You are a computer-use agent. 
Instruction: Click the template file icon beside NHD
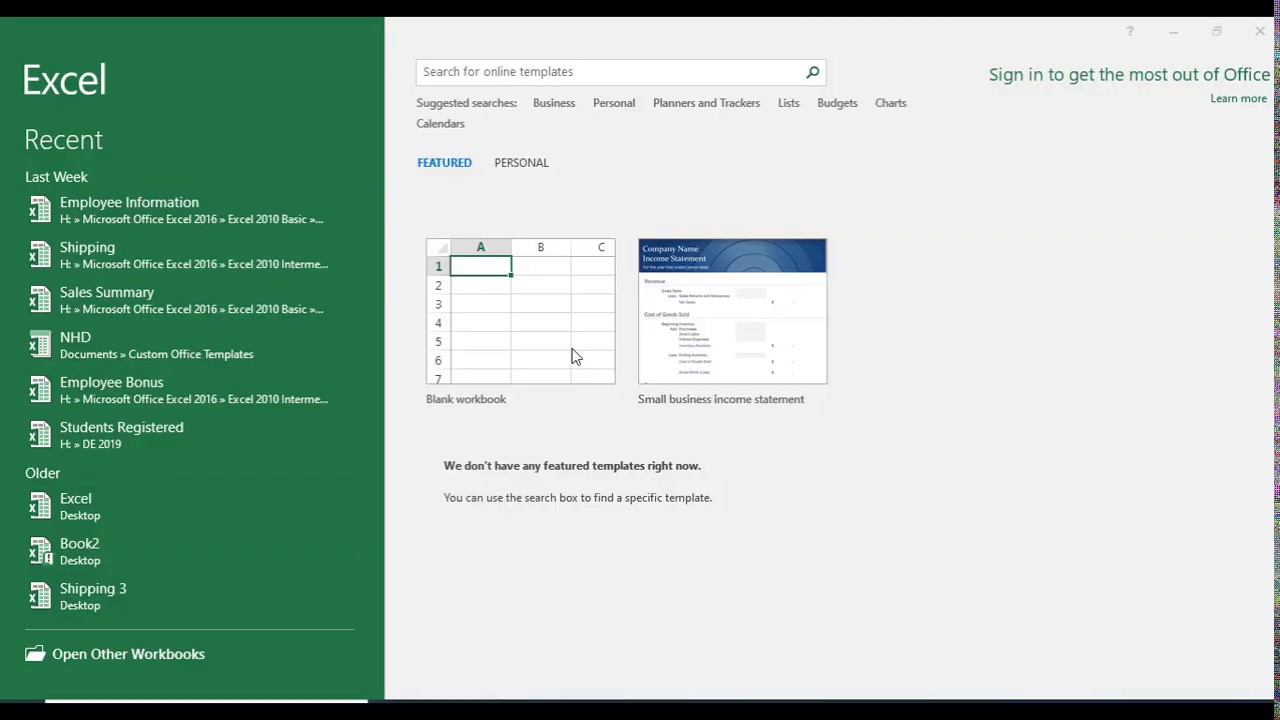pyautogui.click(x=39, y=345)
